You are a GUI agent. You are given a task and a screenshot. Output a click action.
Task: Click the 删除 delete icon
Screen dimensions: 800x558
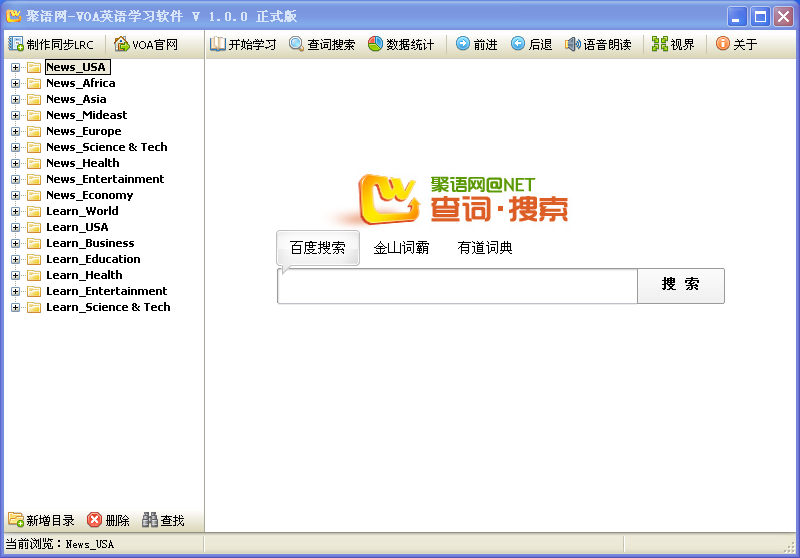tap(94, 520)
